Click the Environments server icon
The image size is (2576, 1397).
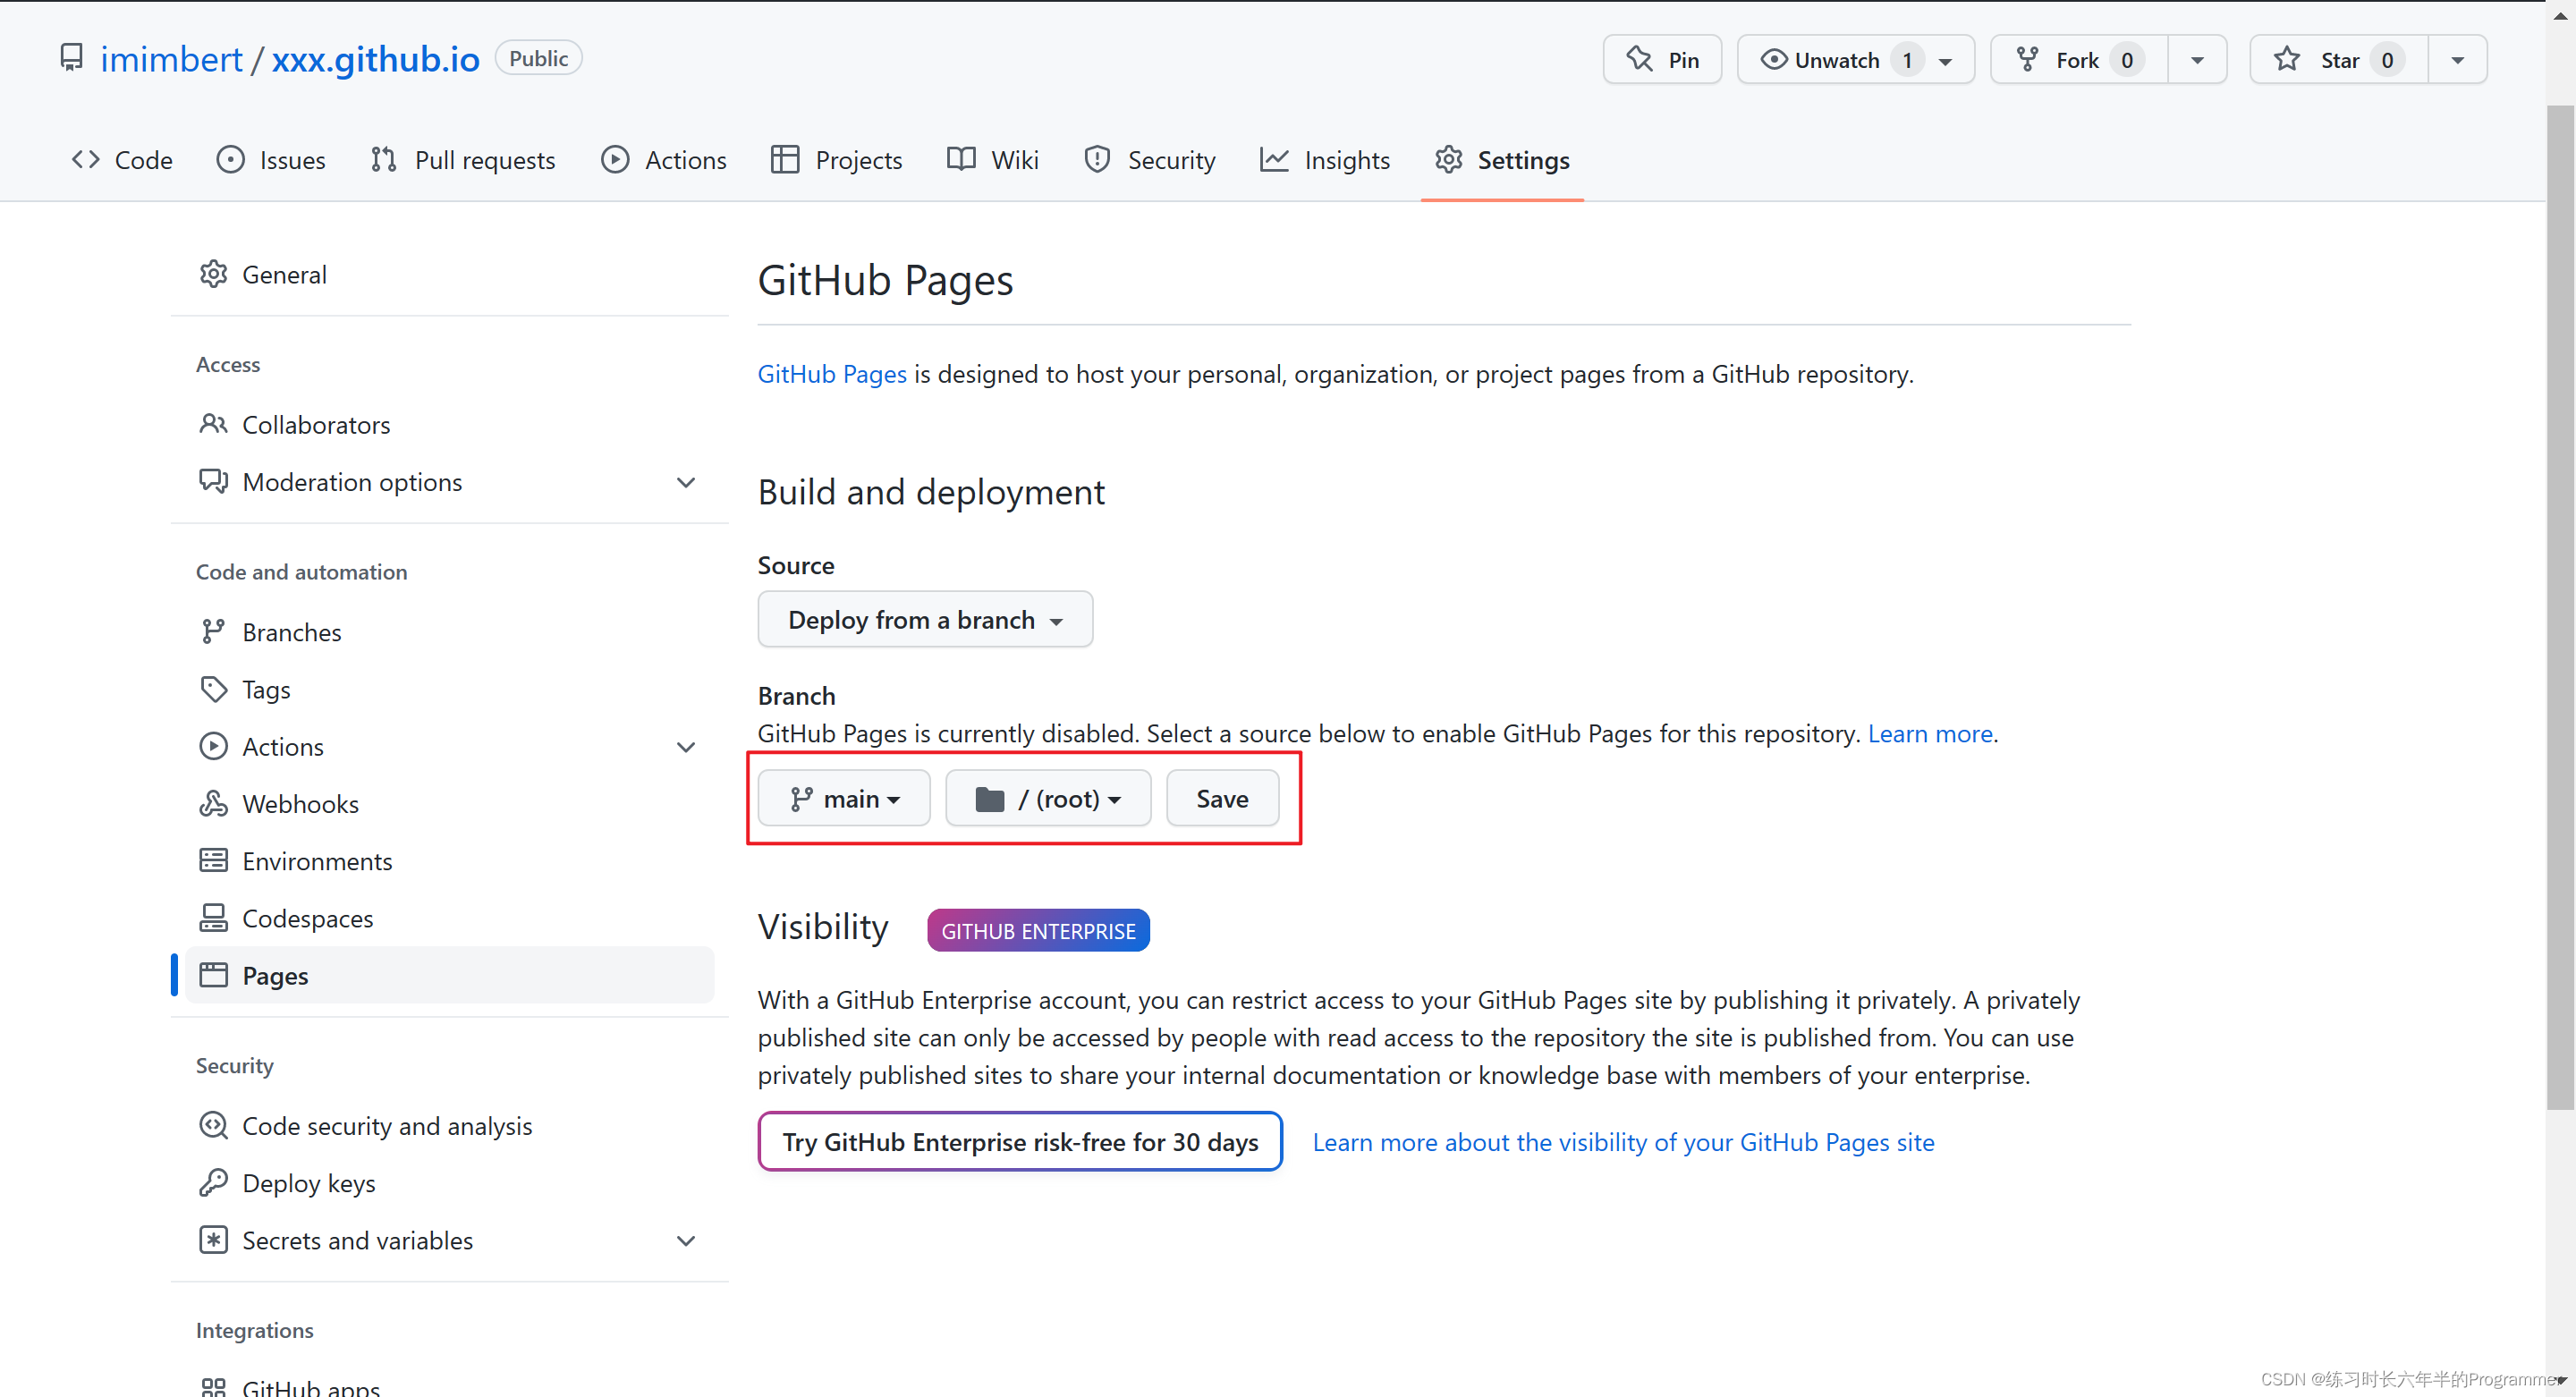tap(213, 861)
